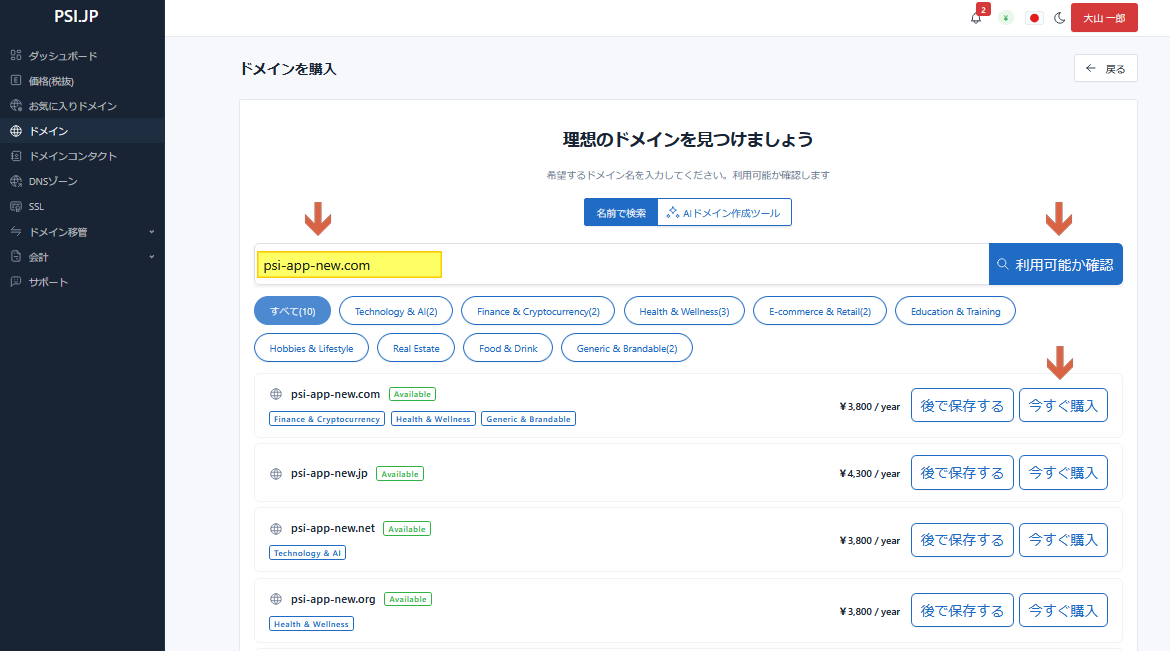This screenshot has height=651, width=1170.
Task: Select the 名前で検索 tab
Action: click(620, 213)
